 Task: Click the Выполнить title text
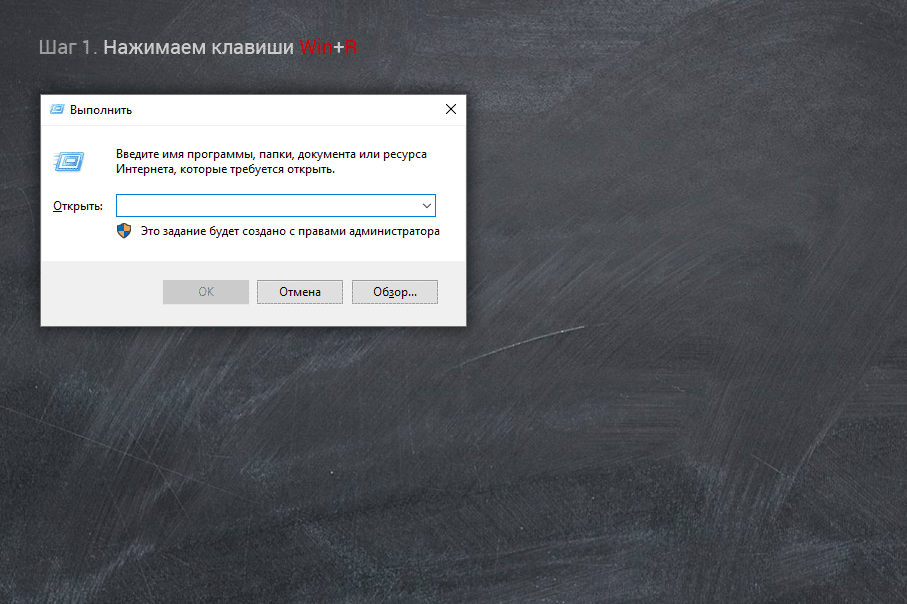(101, 110)
